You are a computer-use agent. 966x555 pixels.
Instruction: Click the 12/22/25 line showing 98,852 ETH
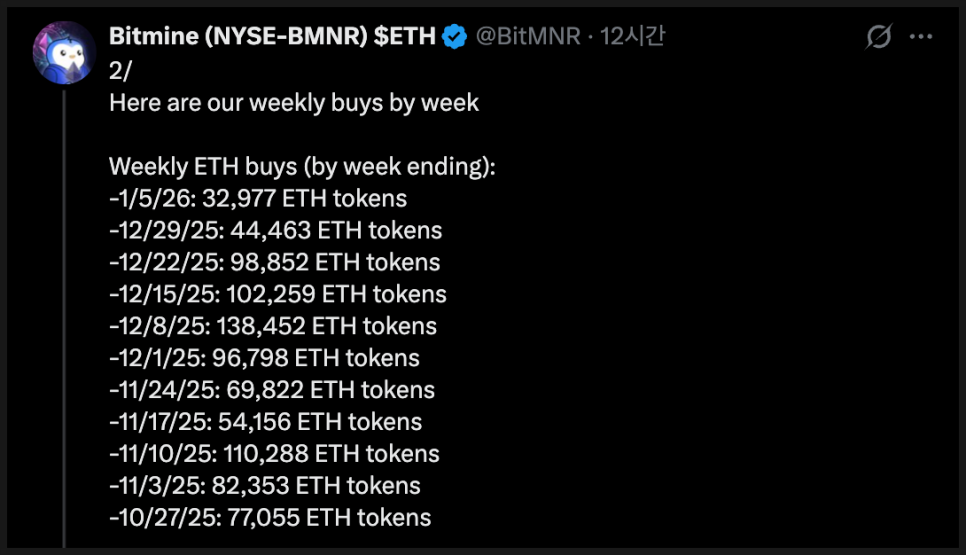[x=274, y=262]
